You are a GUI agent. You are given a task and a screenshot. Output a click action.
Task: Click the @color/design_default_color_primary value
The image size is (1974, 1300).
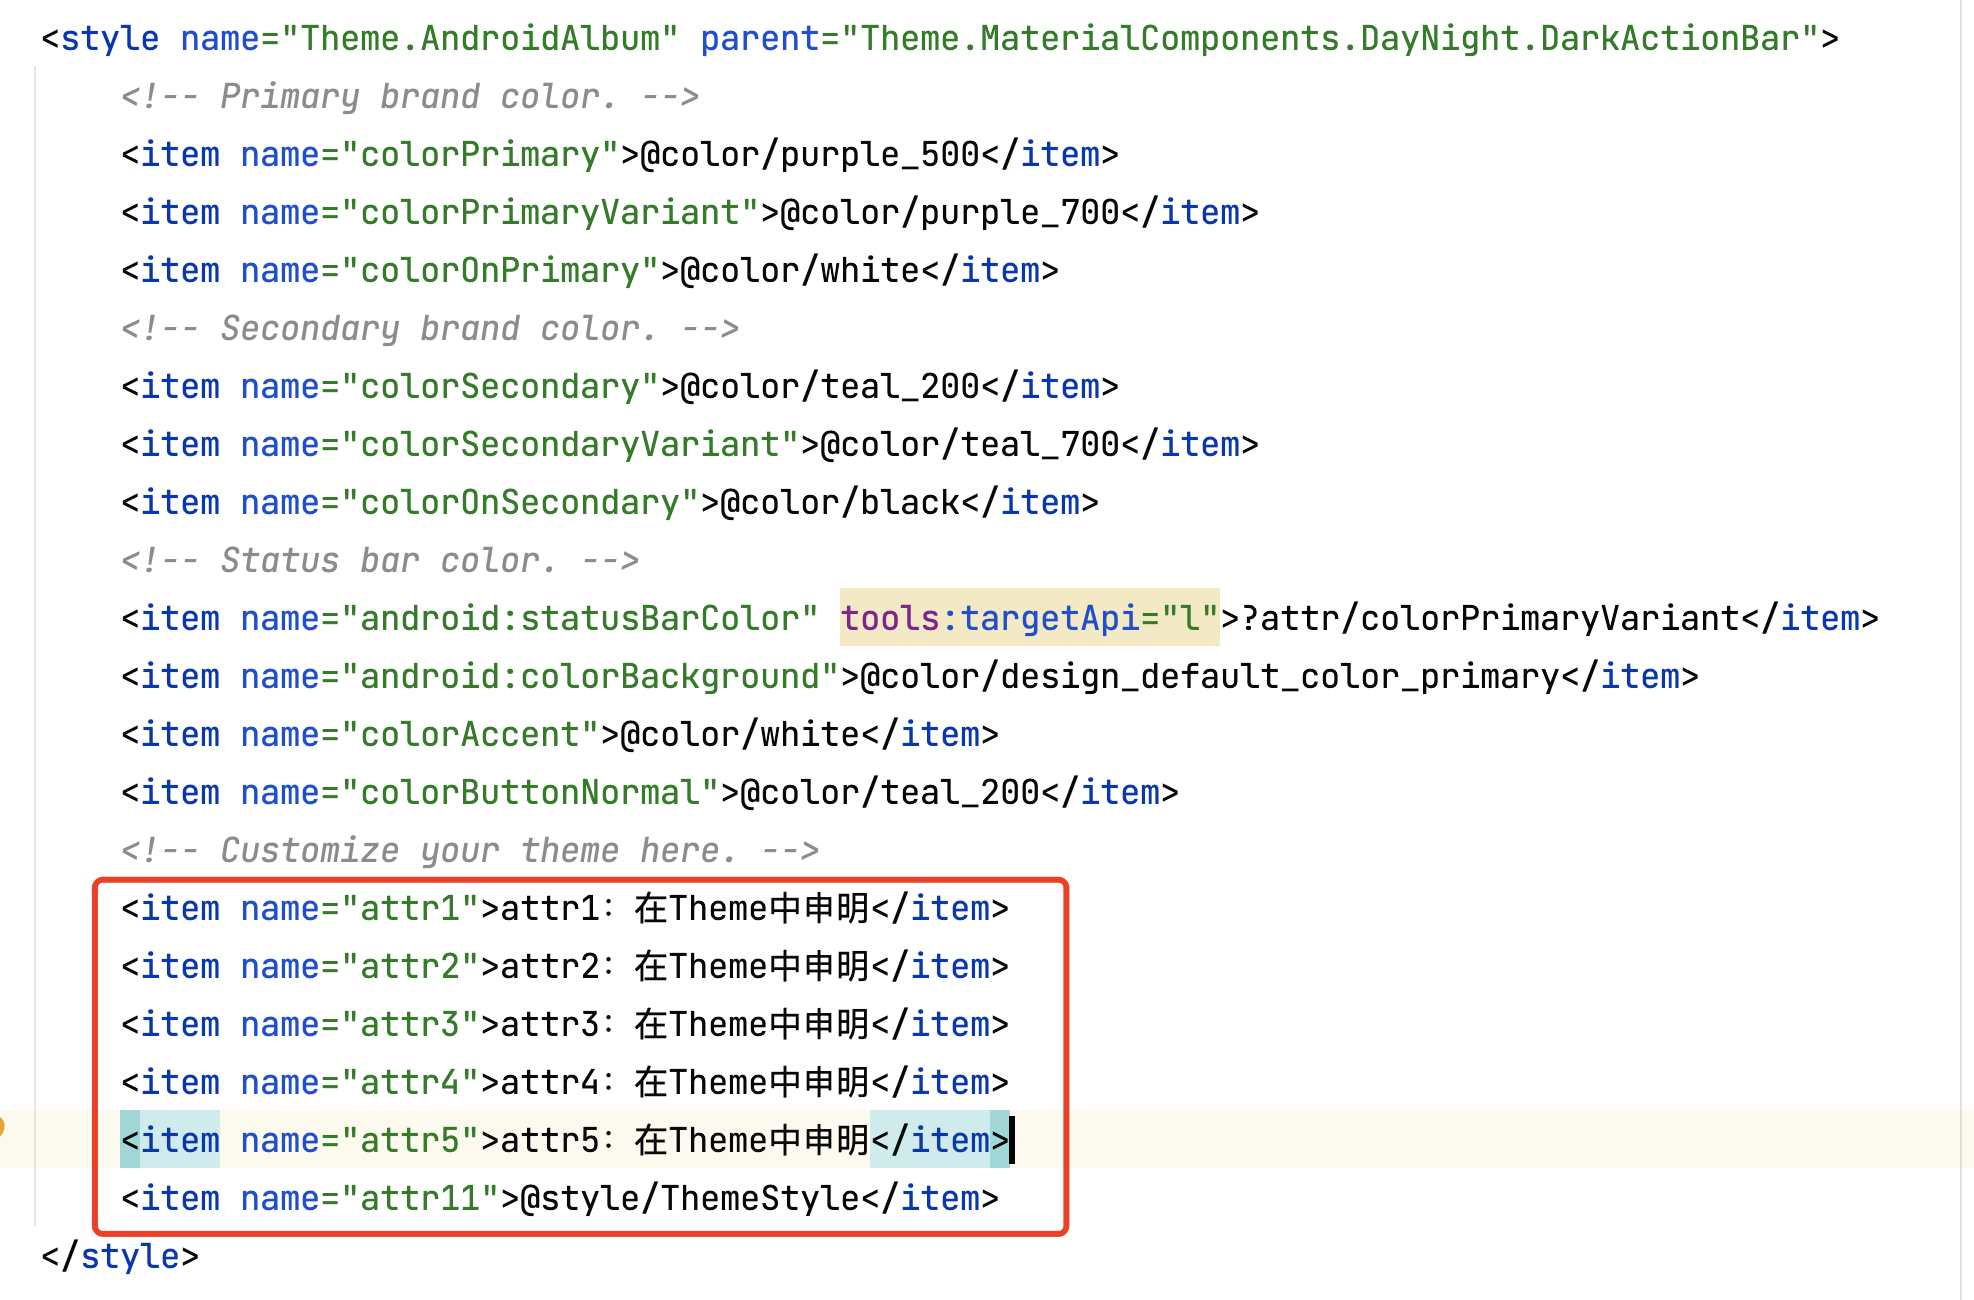(1210, 677)
